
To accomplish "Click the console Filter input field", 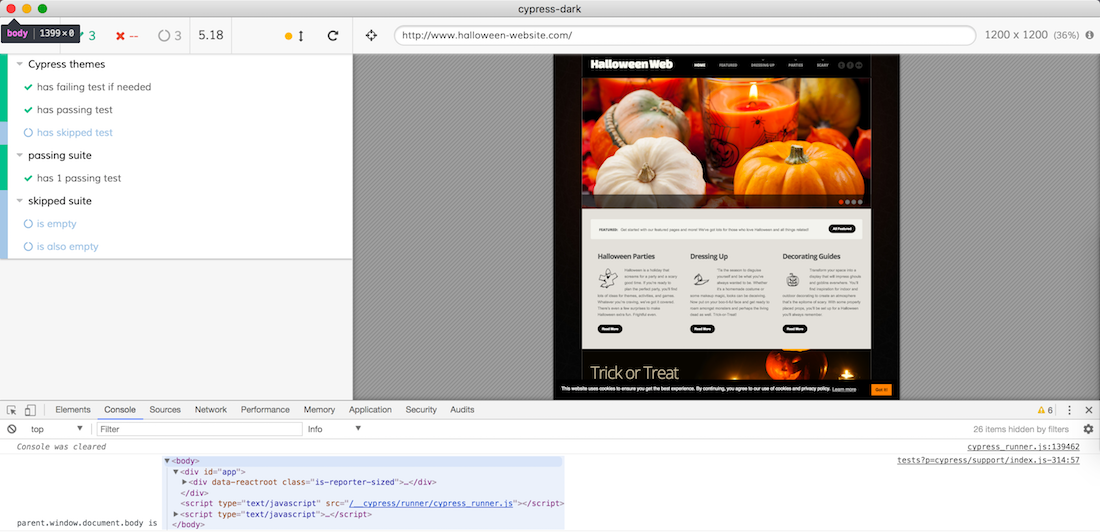I will [199, 429].
